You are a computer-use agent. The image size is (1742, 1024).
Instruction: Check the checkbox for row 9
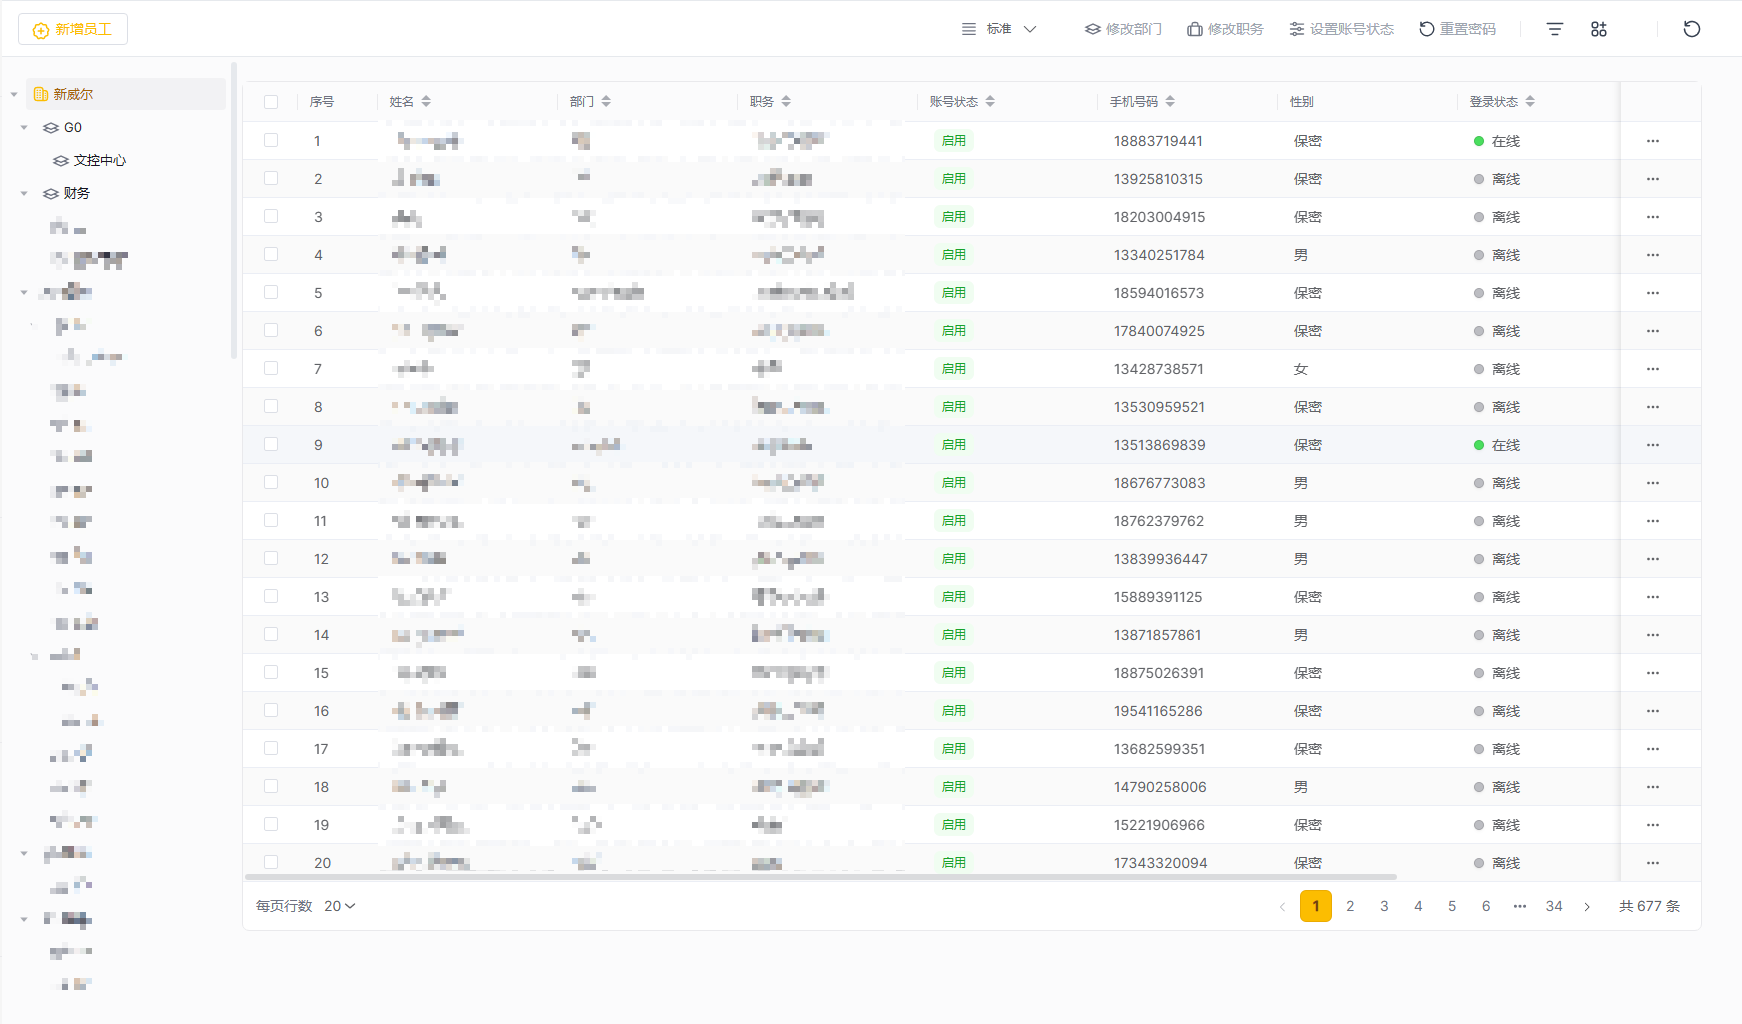271,444
